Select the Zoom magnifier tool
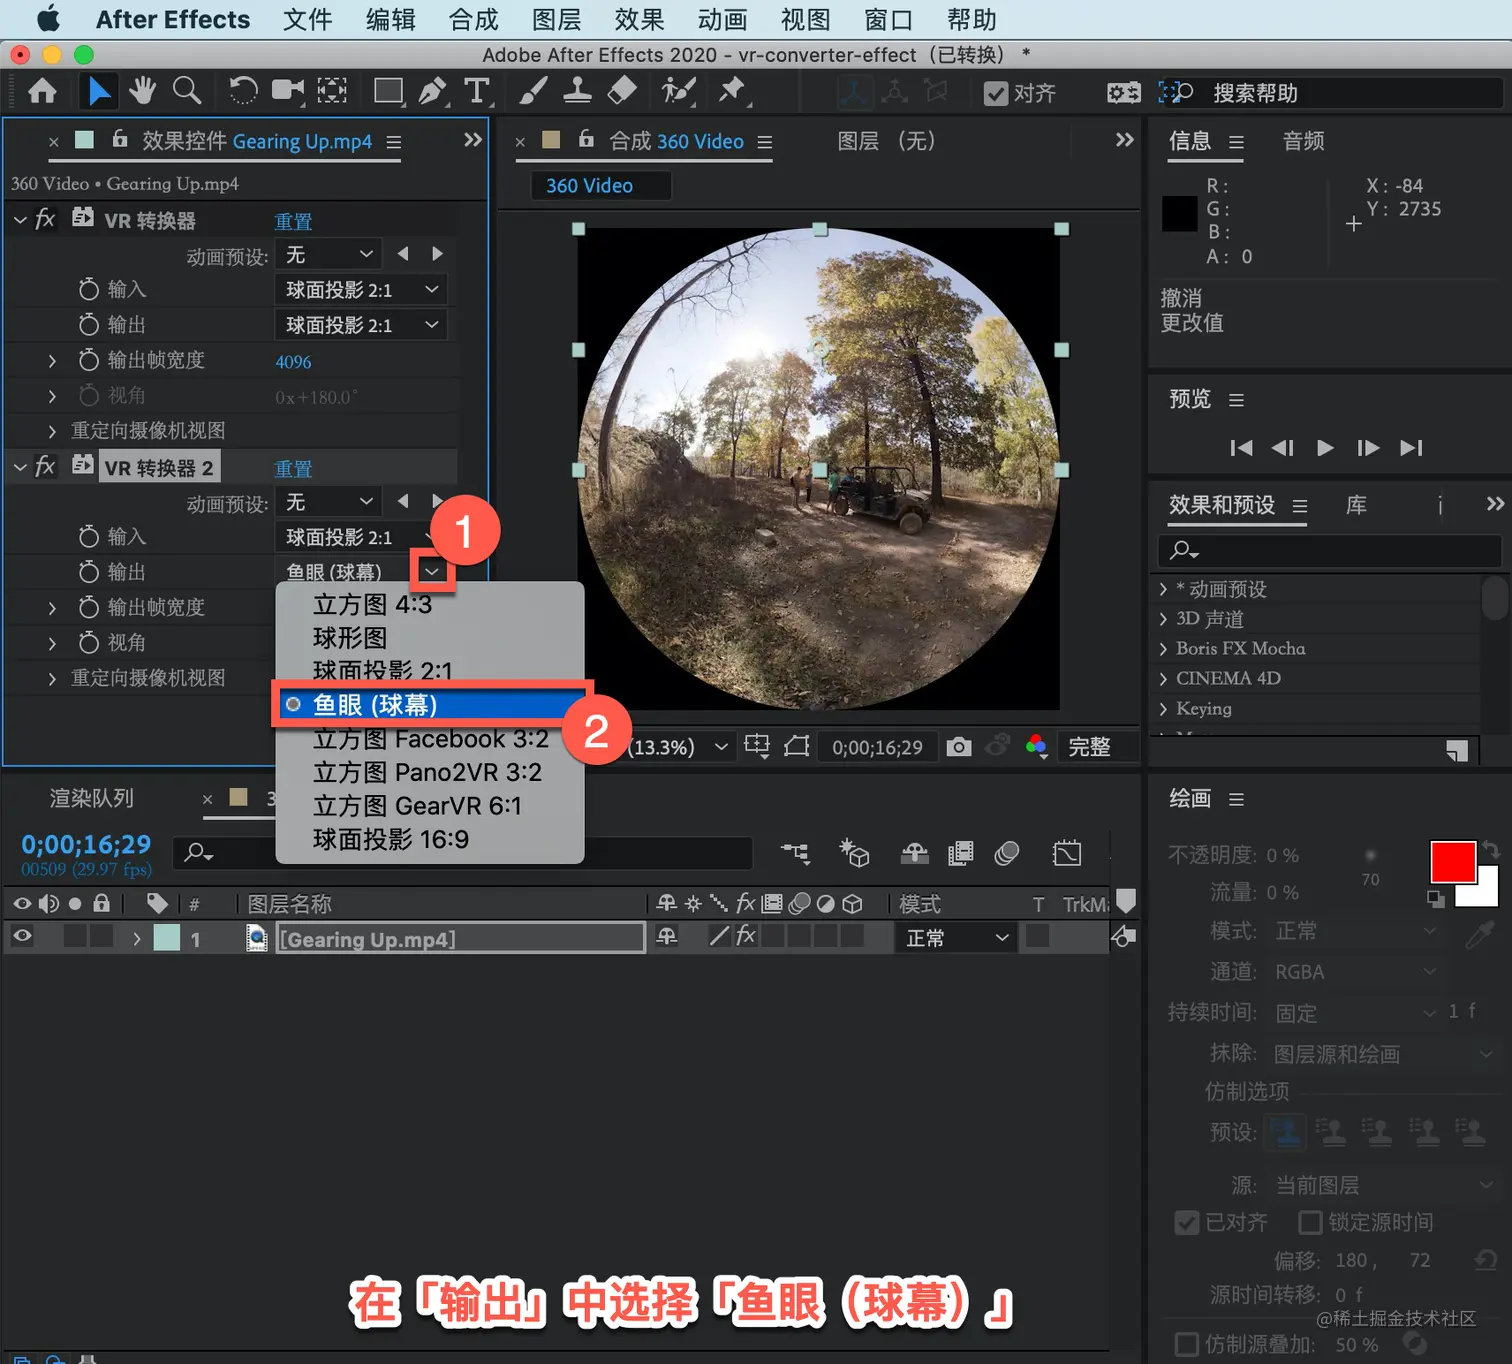 (x=187, y=92)
